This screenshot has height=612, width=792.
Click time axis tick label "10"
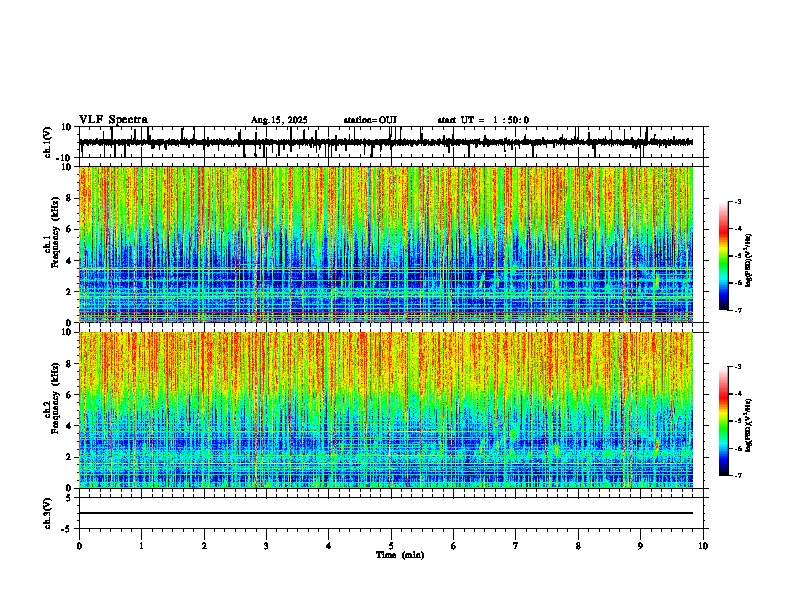pos(703,546)
